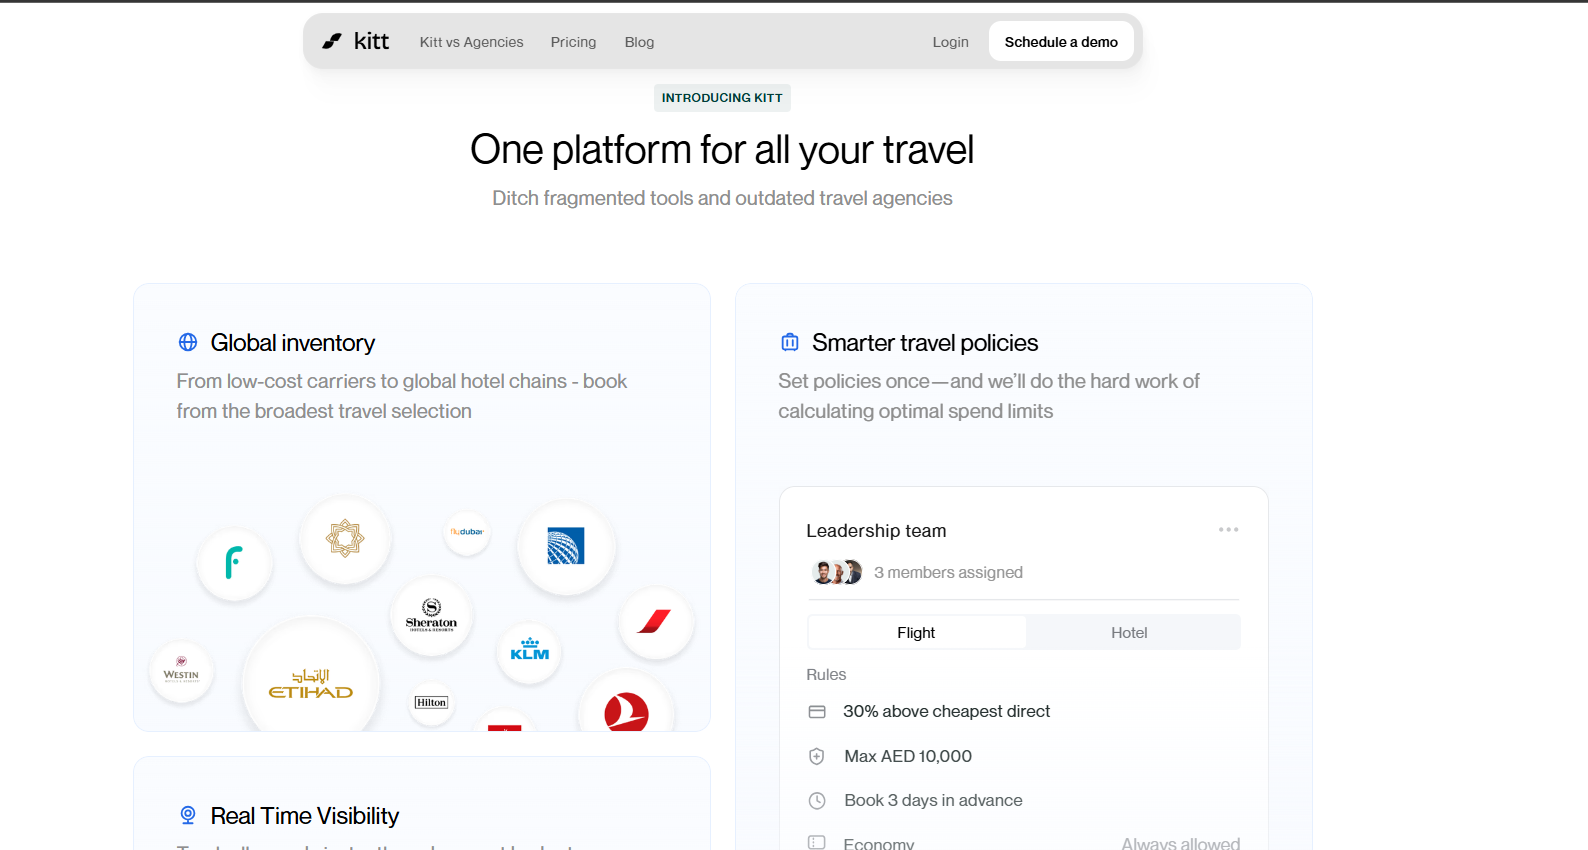Click the Real Time Visibility heading
The image size is (1588, 850).
pos(305,816)
